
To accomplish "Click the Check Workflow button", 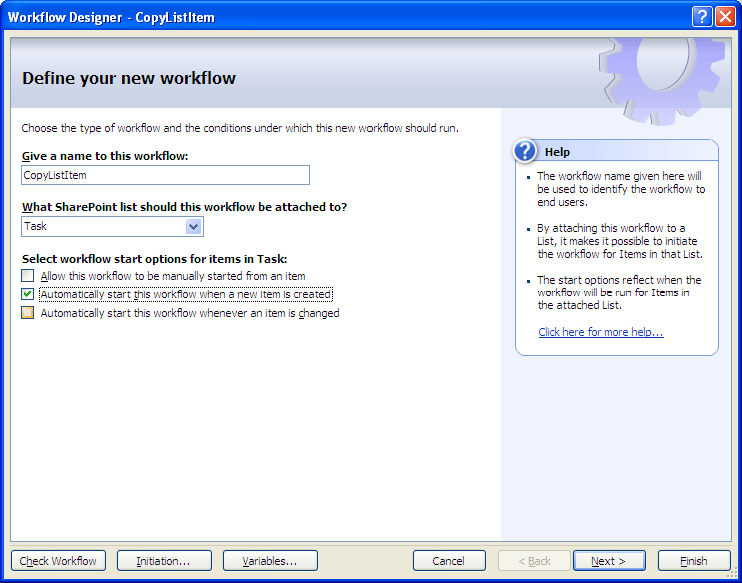I will point(58,561).
